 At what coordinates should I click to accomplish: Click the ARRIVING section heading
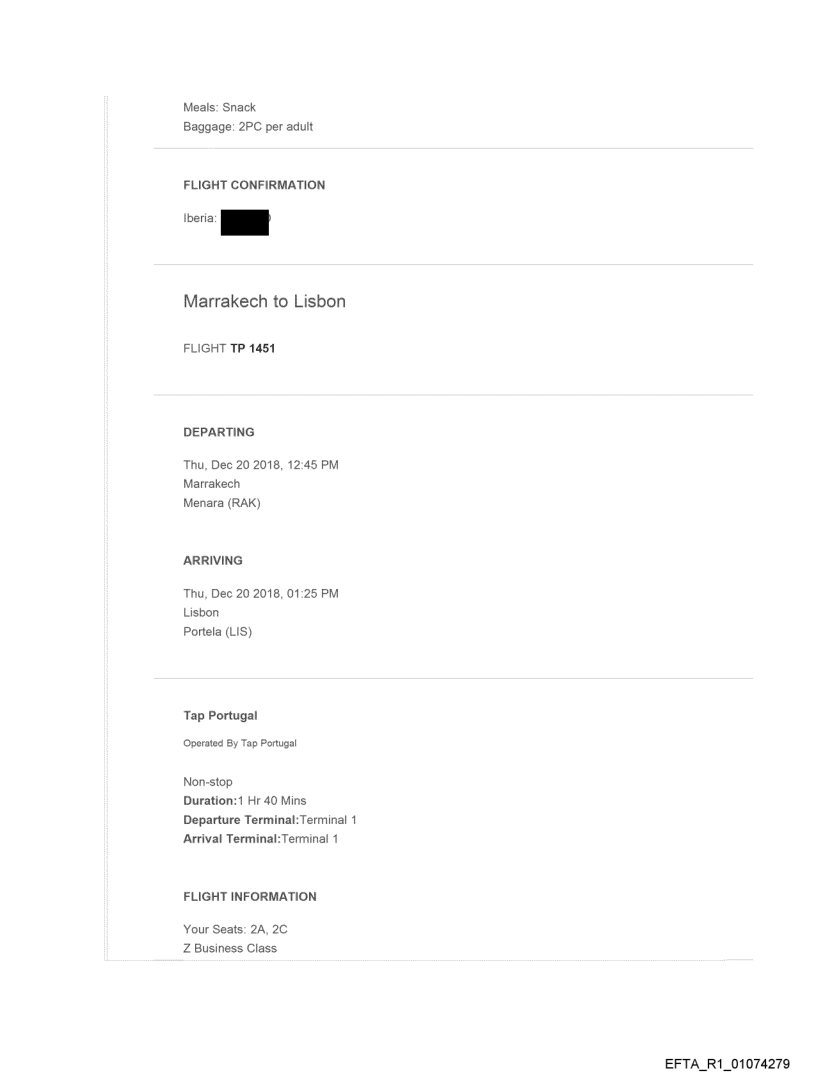213,561
